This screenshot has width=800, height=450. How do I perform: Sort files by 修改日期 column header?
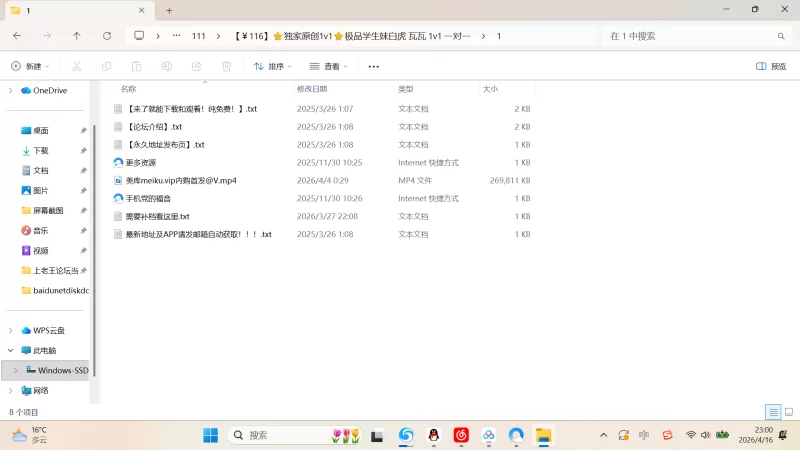[319, 89]
